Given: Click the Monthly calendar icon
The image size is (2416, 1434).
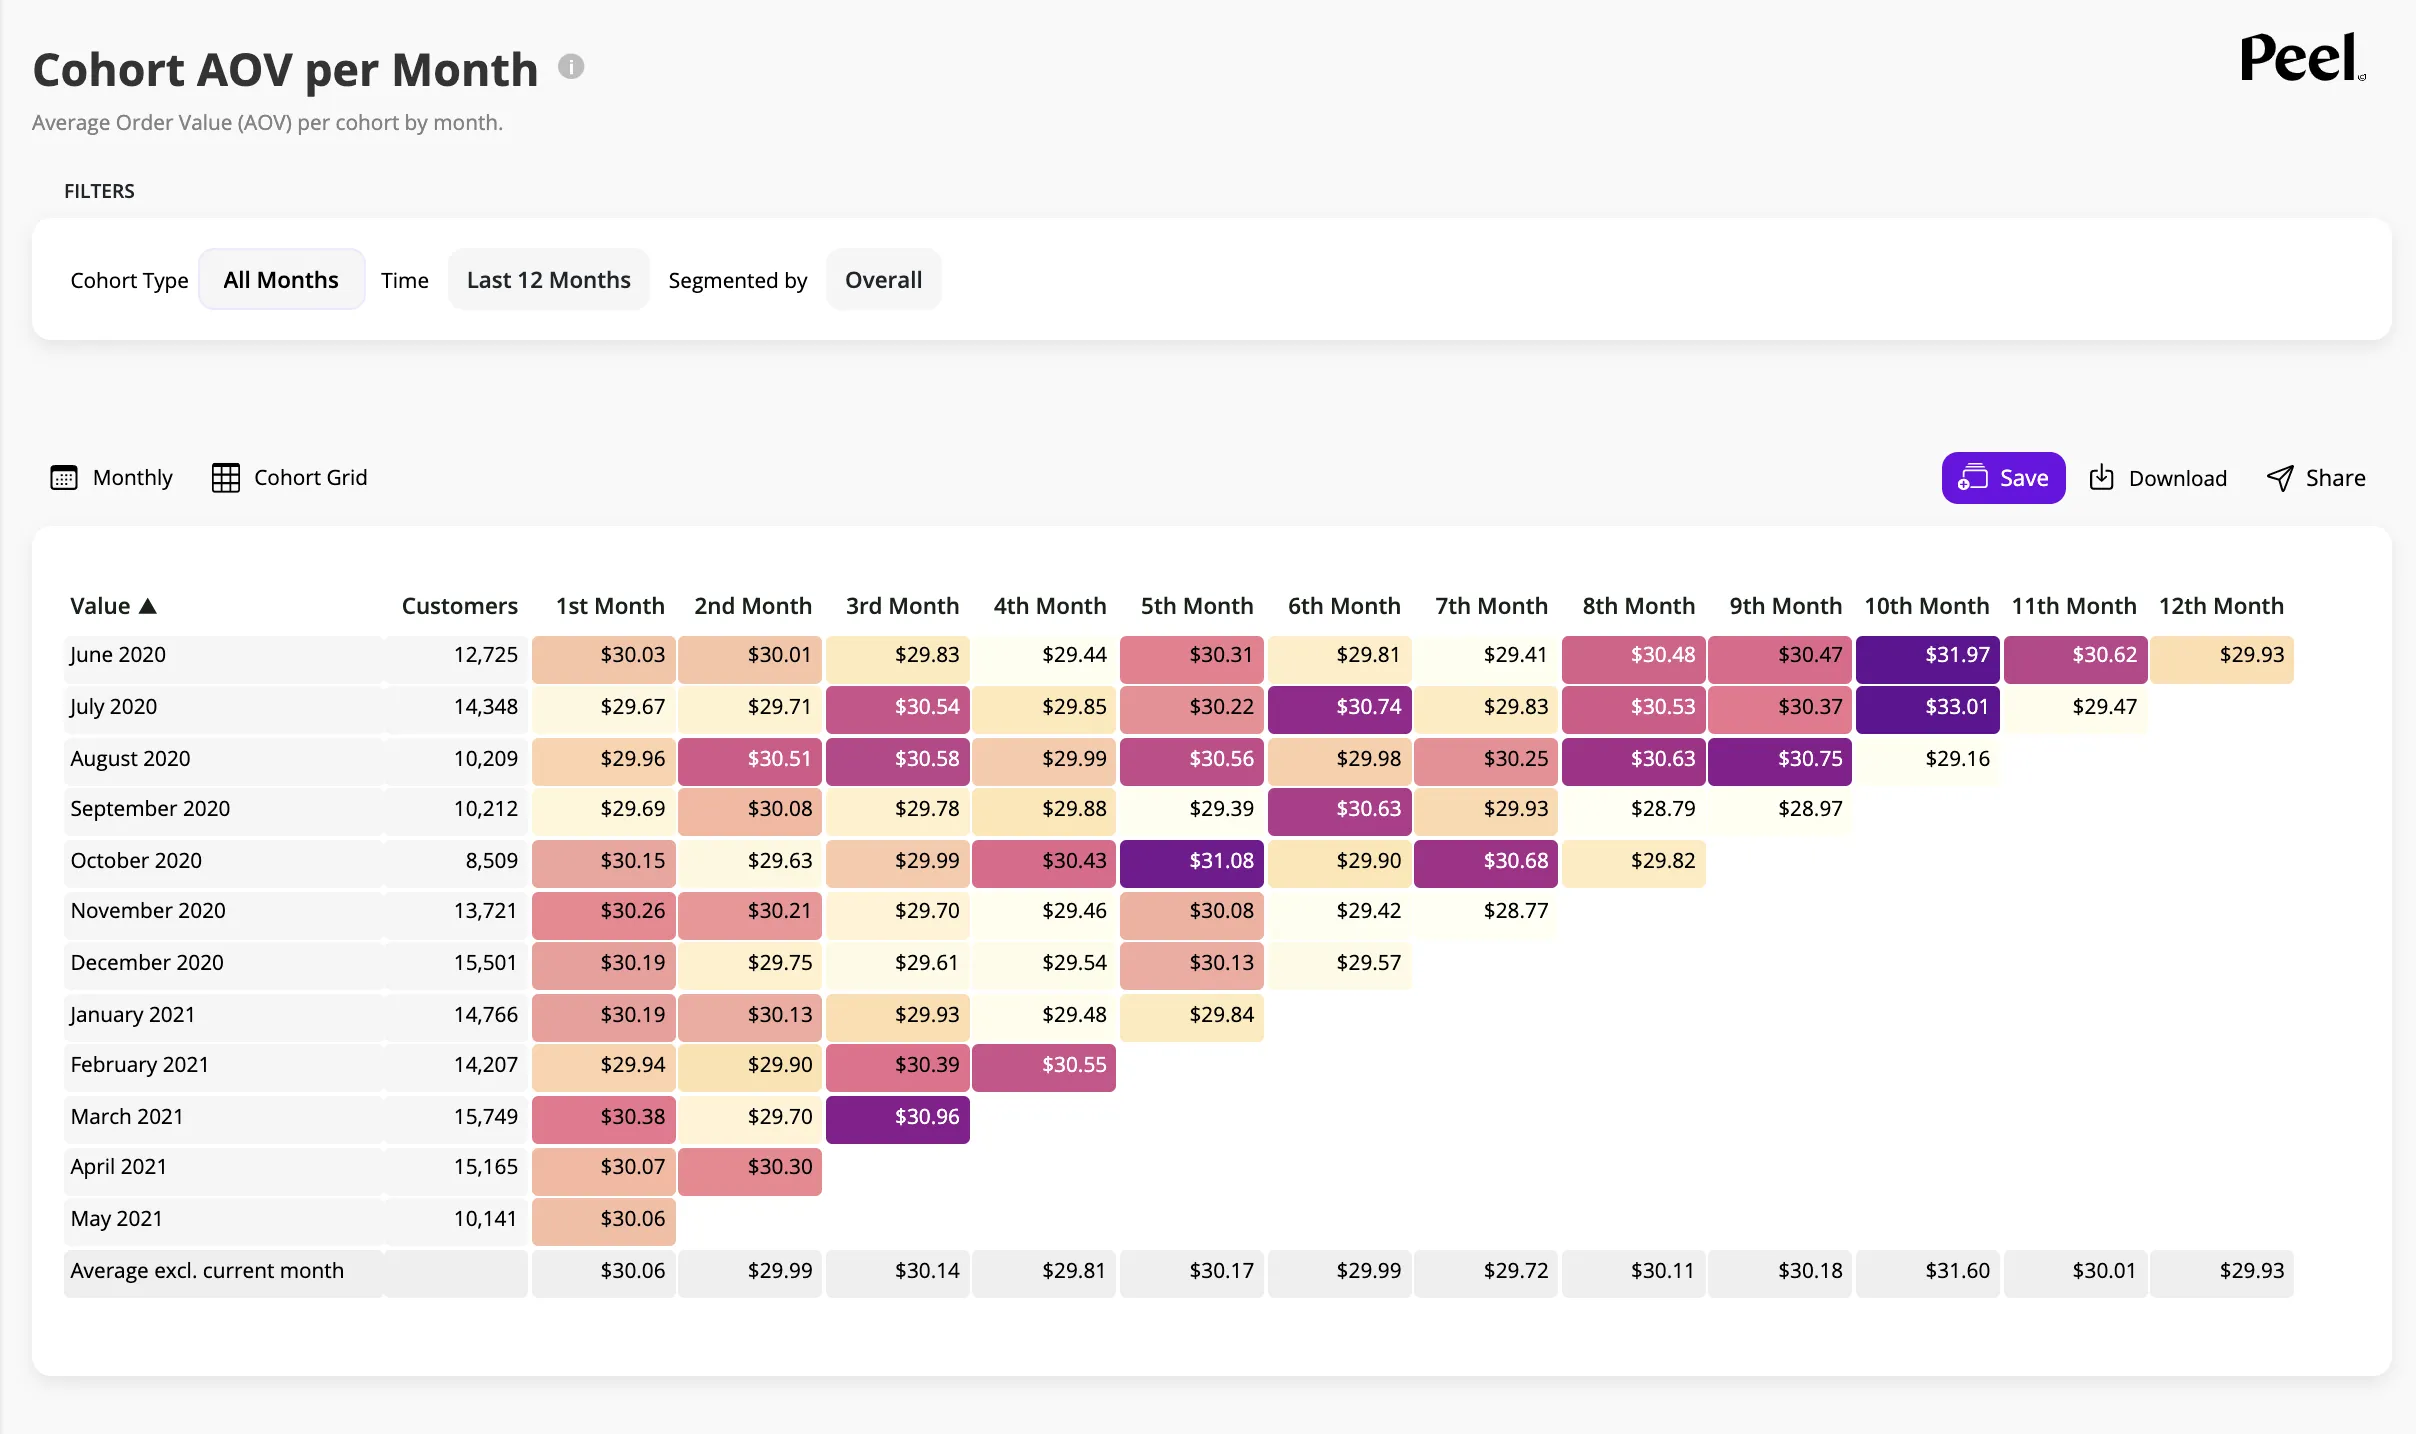Looking at the screenshot, I should click(x=64, y=478).
